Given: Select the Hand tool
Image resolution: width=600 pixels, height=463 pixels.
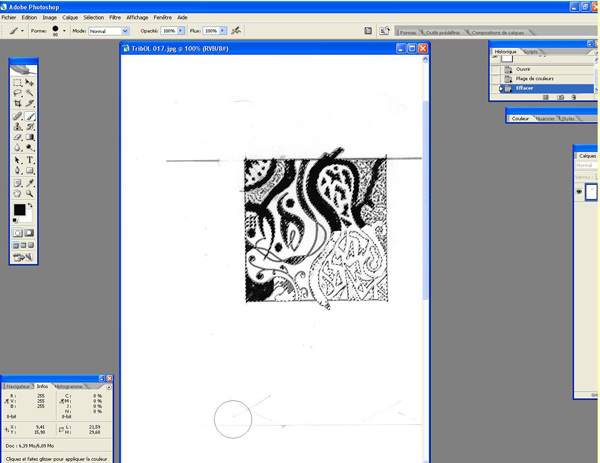Looking at the screenshot, I should pos(18,193).
